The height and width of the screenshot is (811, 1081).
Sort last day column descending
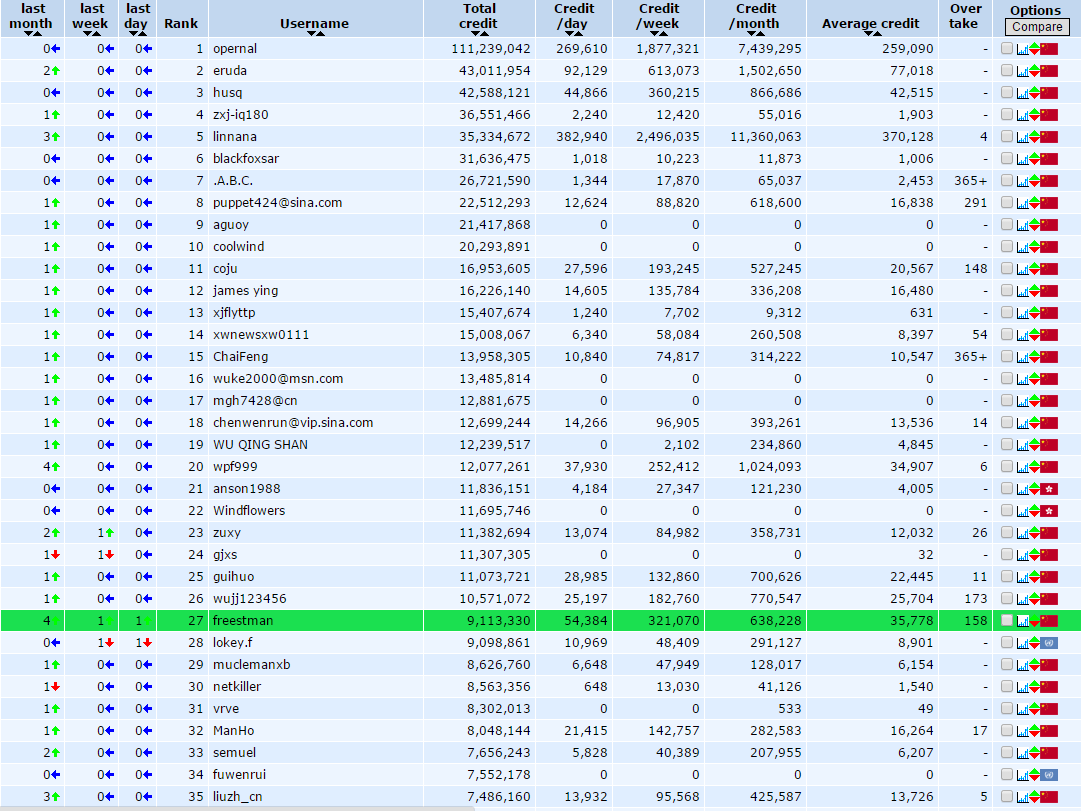tap(133, 34)
